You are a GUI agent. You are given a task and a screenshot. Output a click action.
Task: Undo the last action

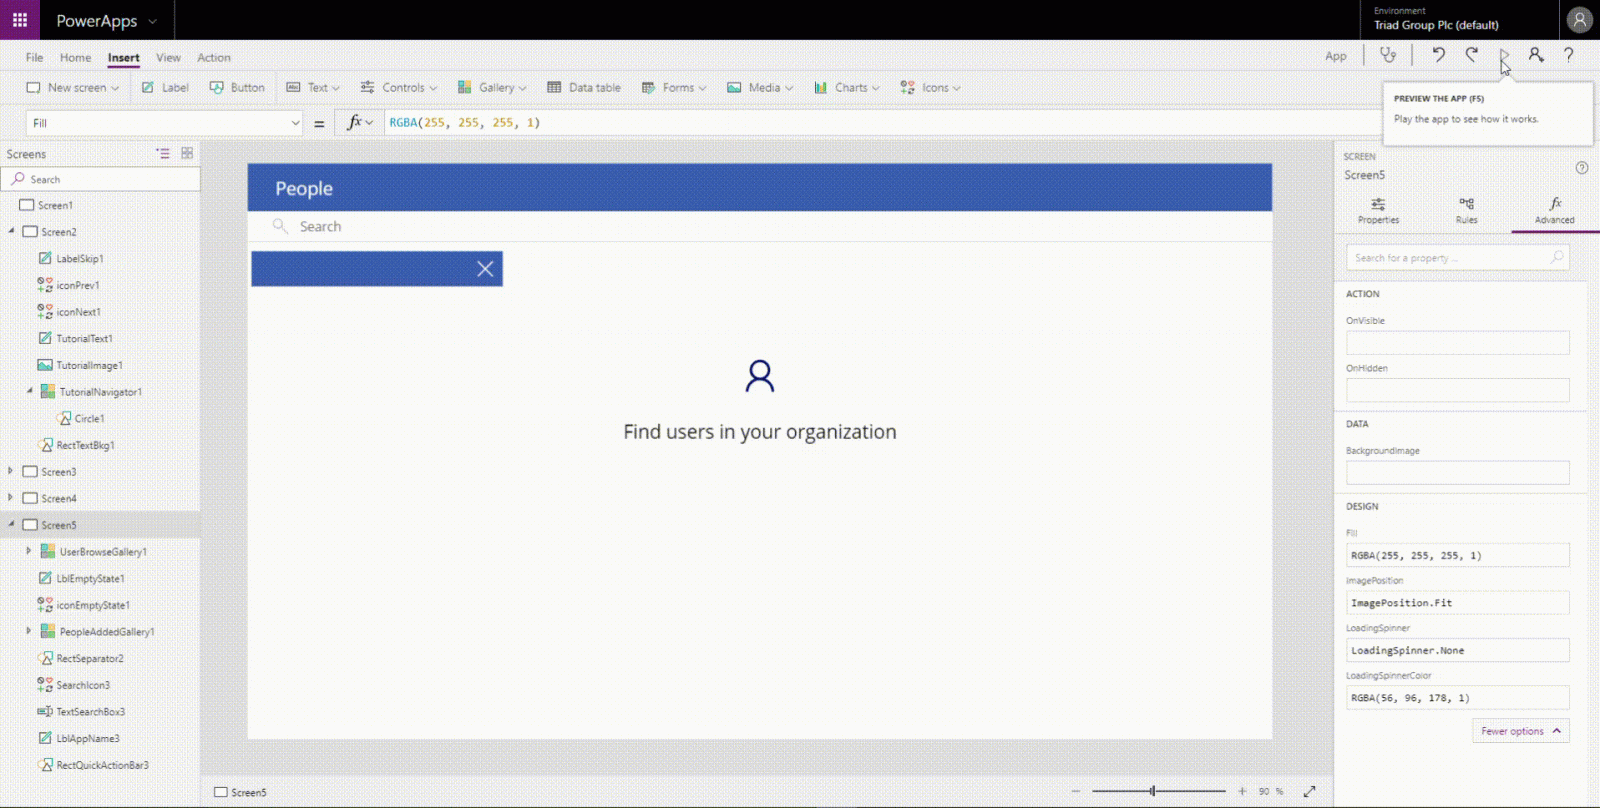point(1438,55)
